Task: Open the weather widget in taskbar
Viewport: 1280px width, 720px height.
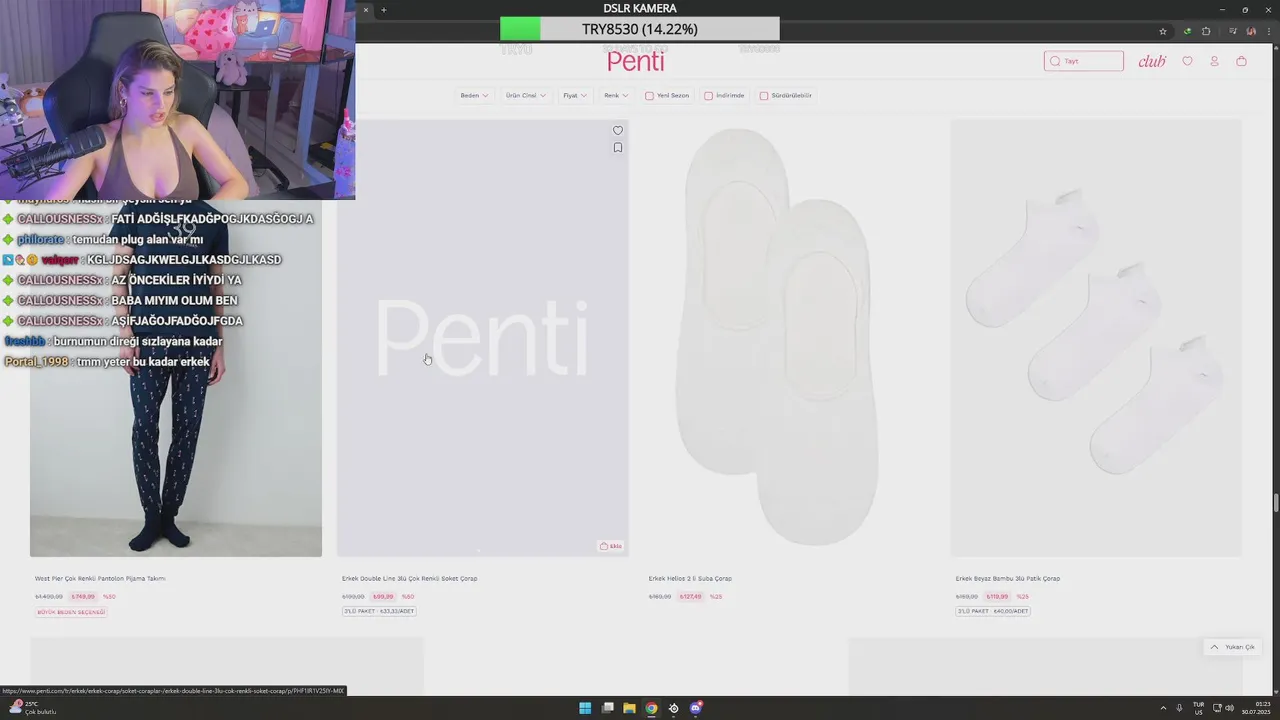Action: (x=32, y=708)
